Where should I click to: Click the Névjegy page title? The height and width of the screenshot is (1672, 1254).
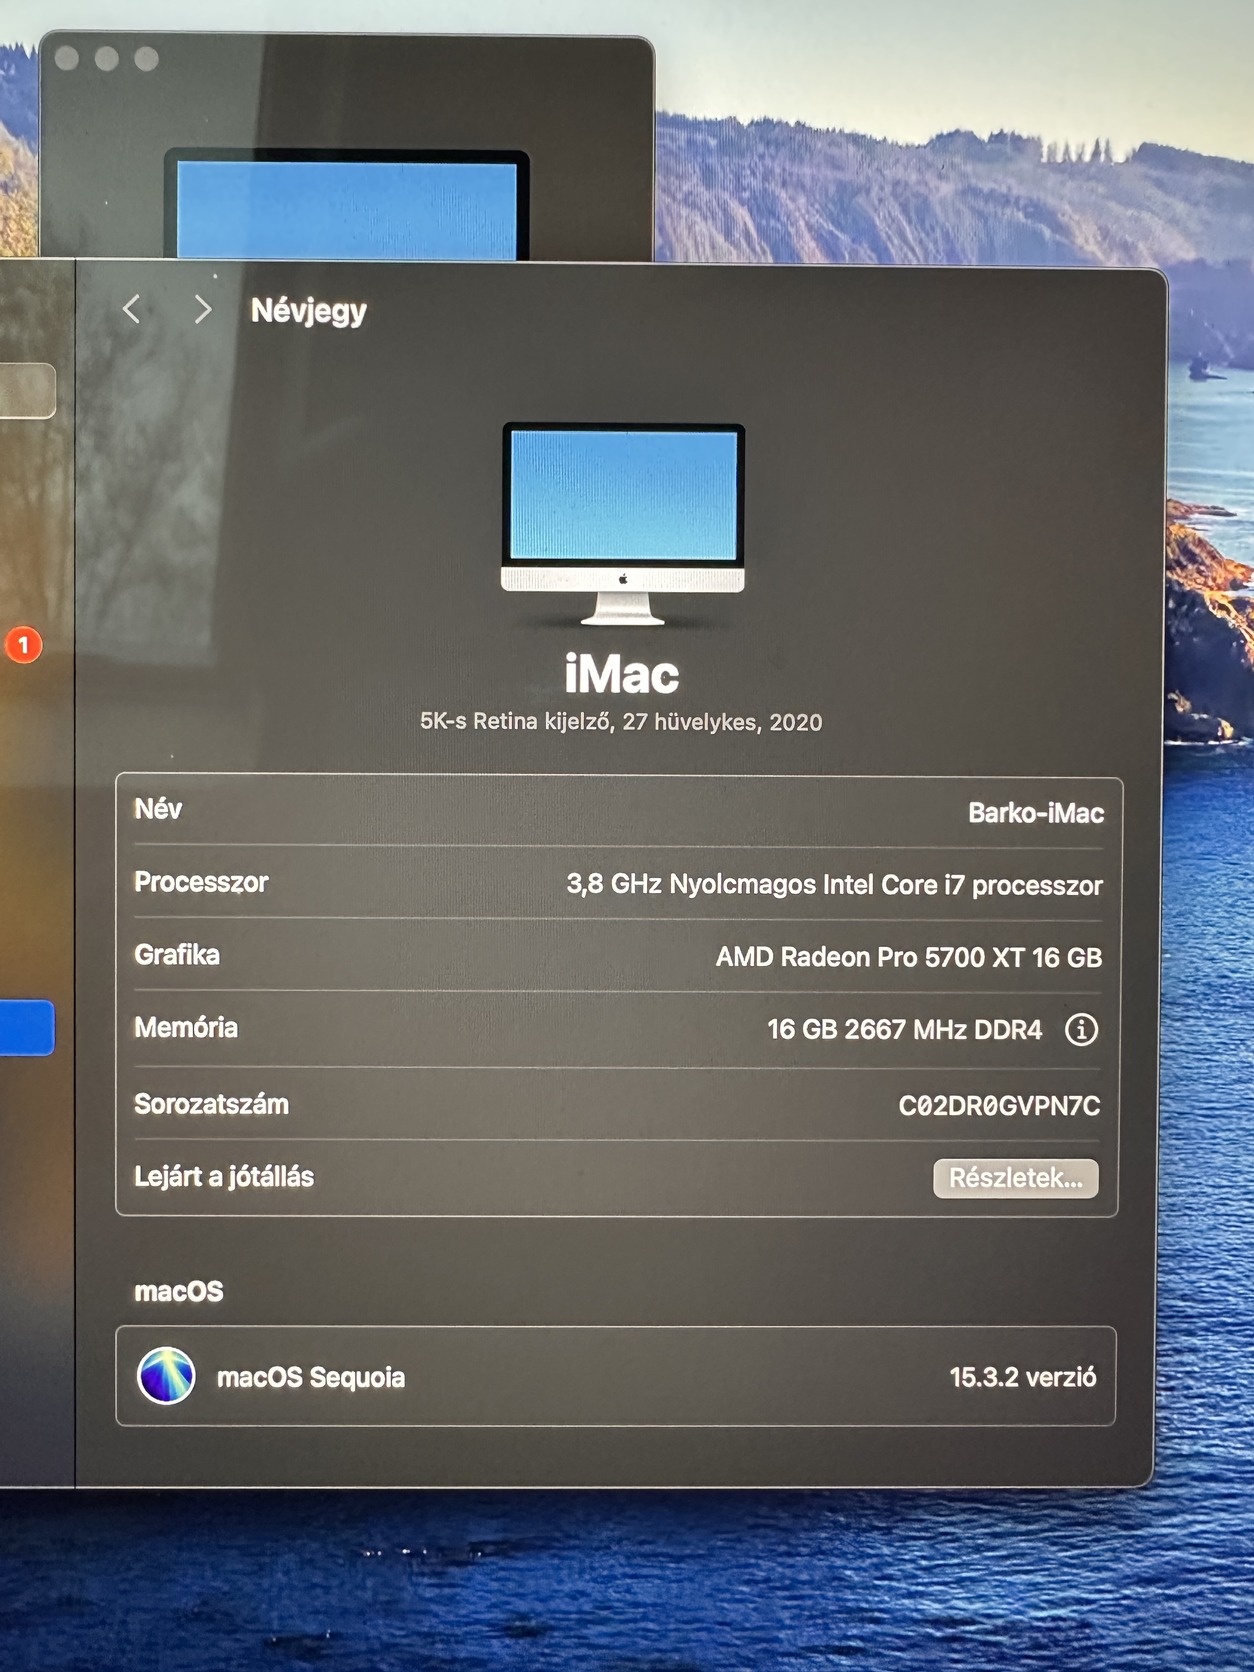pos(308,311)
